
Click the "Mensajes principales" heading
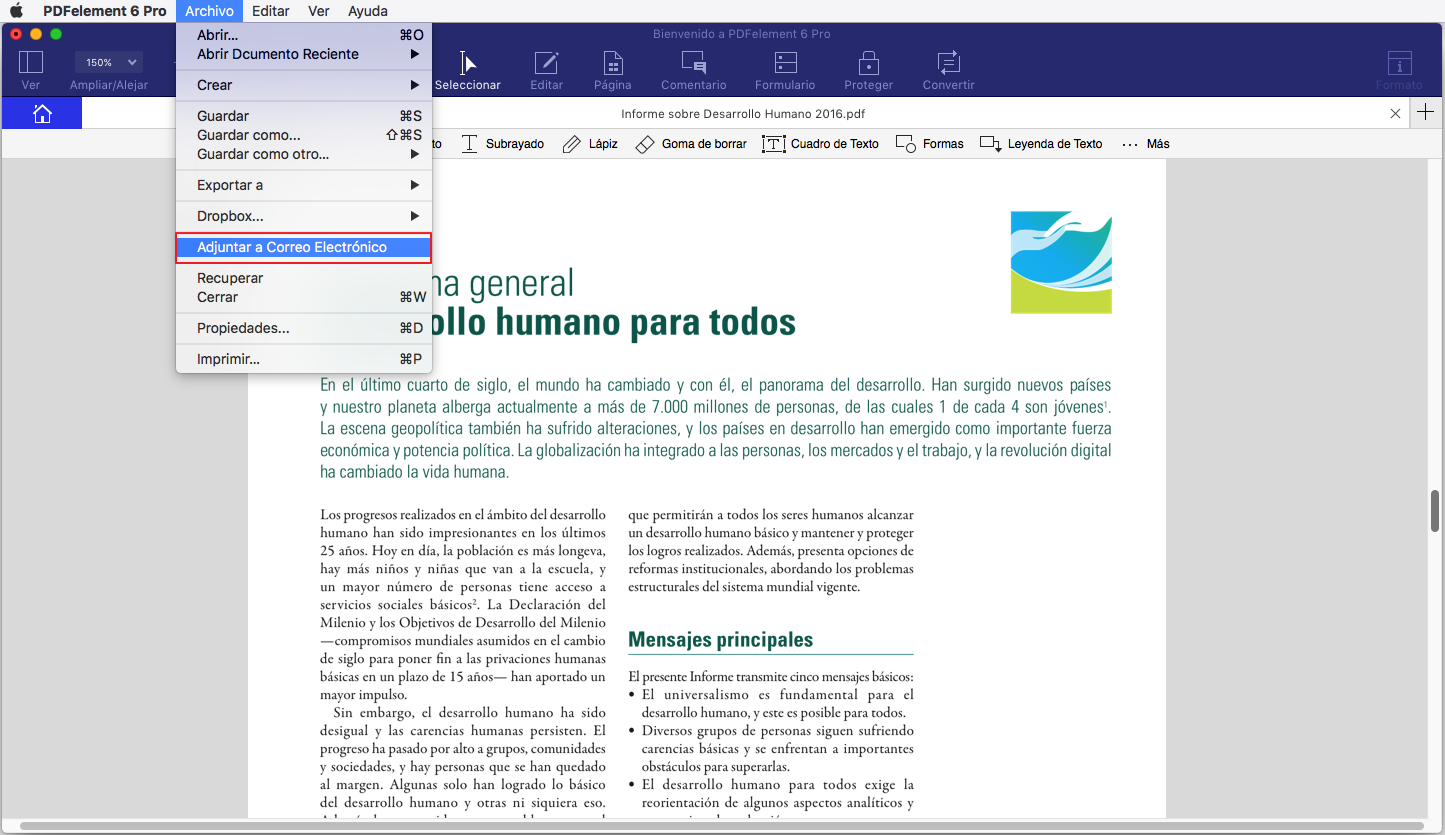[x=720, y=640]
